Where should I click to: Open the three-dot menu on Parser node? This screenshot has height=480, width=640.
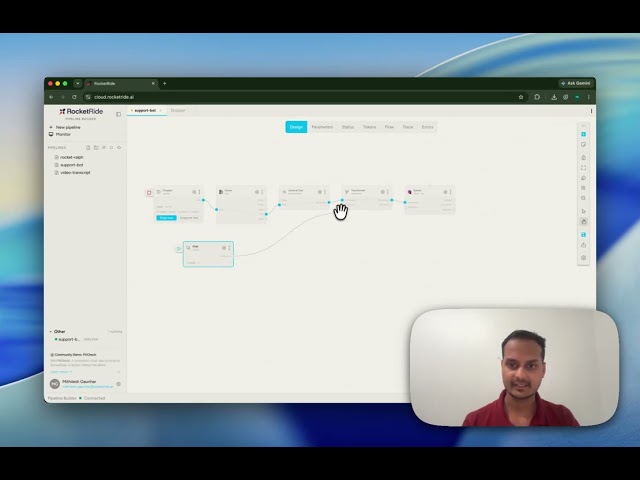click(x=262, y=192)
